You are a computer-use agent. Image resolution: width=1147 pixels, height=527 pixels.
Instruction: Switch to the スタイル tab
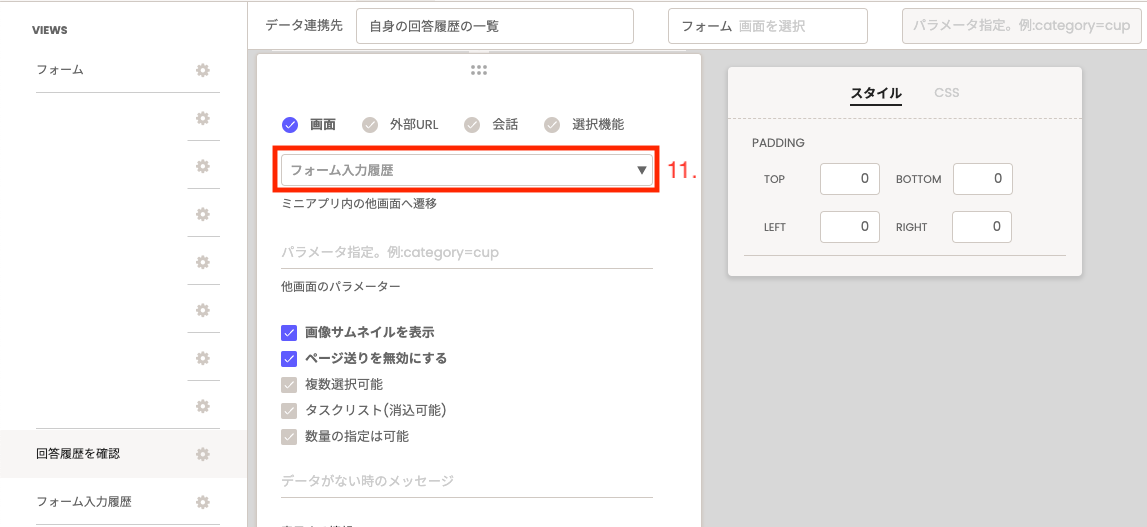876,93
